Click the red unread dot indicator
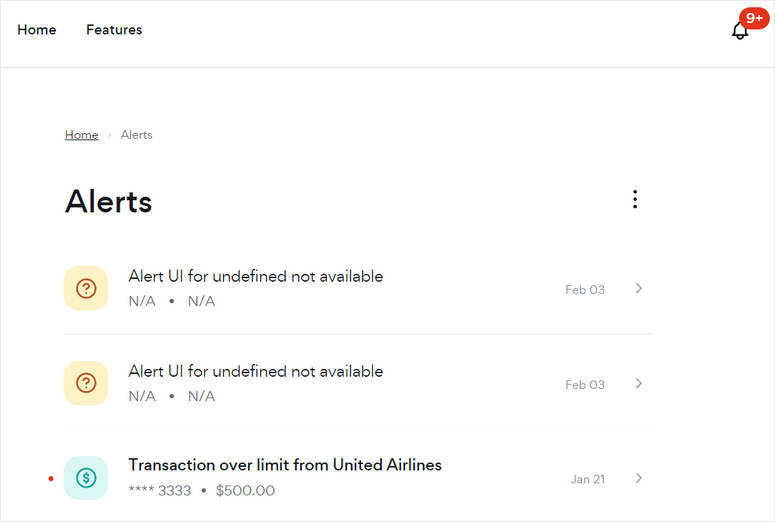Screen dimensions: 775x522 tap(51, 479)
